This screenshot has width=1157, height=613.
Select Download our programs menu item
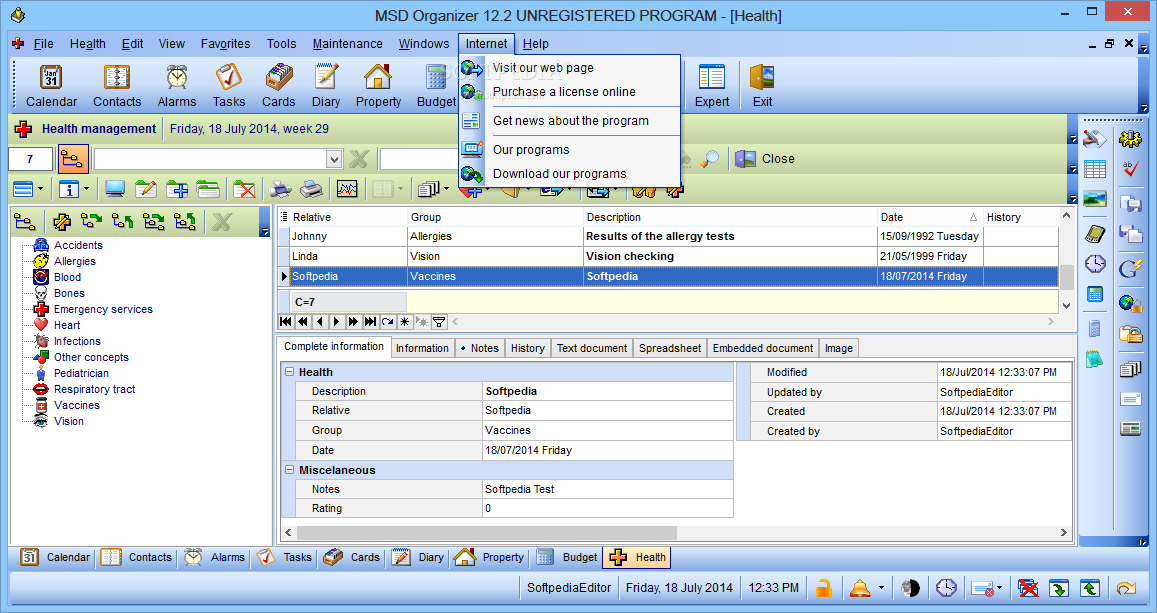pyautogui.click(x=559, y=174)
